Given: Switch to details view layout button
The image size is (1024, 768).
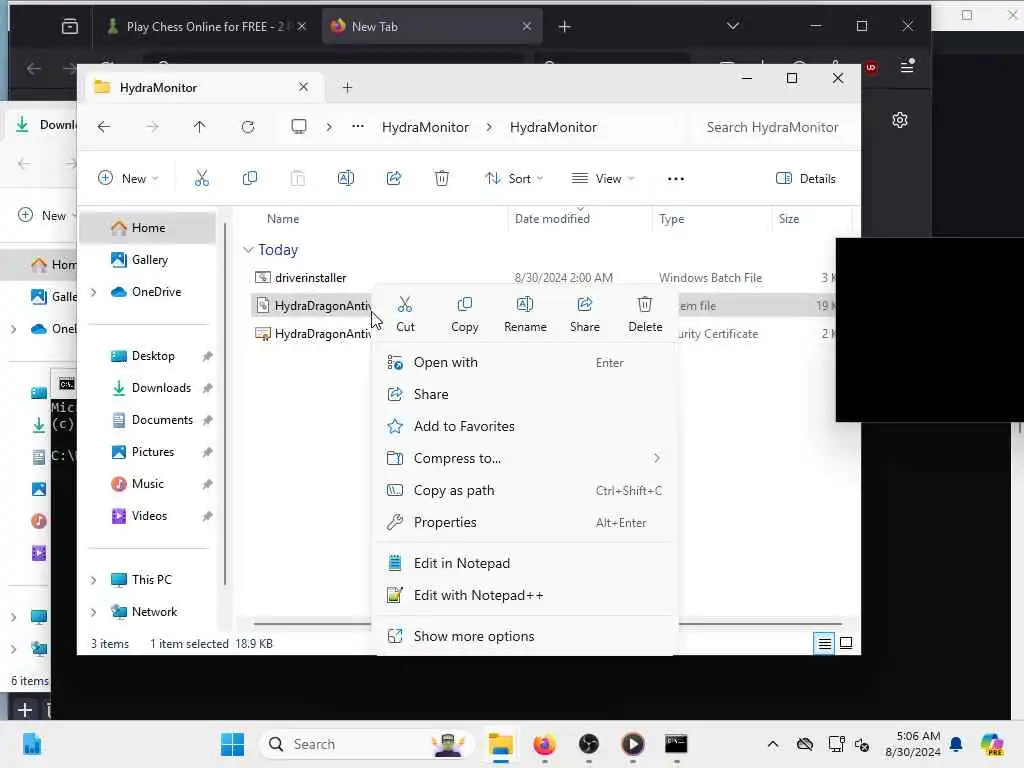Looking at the screenshot, I should [824, 643].
